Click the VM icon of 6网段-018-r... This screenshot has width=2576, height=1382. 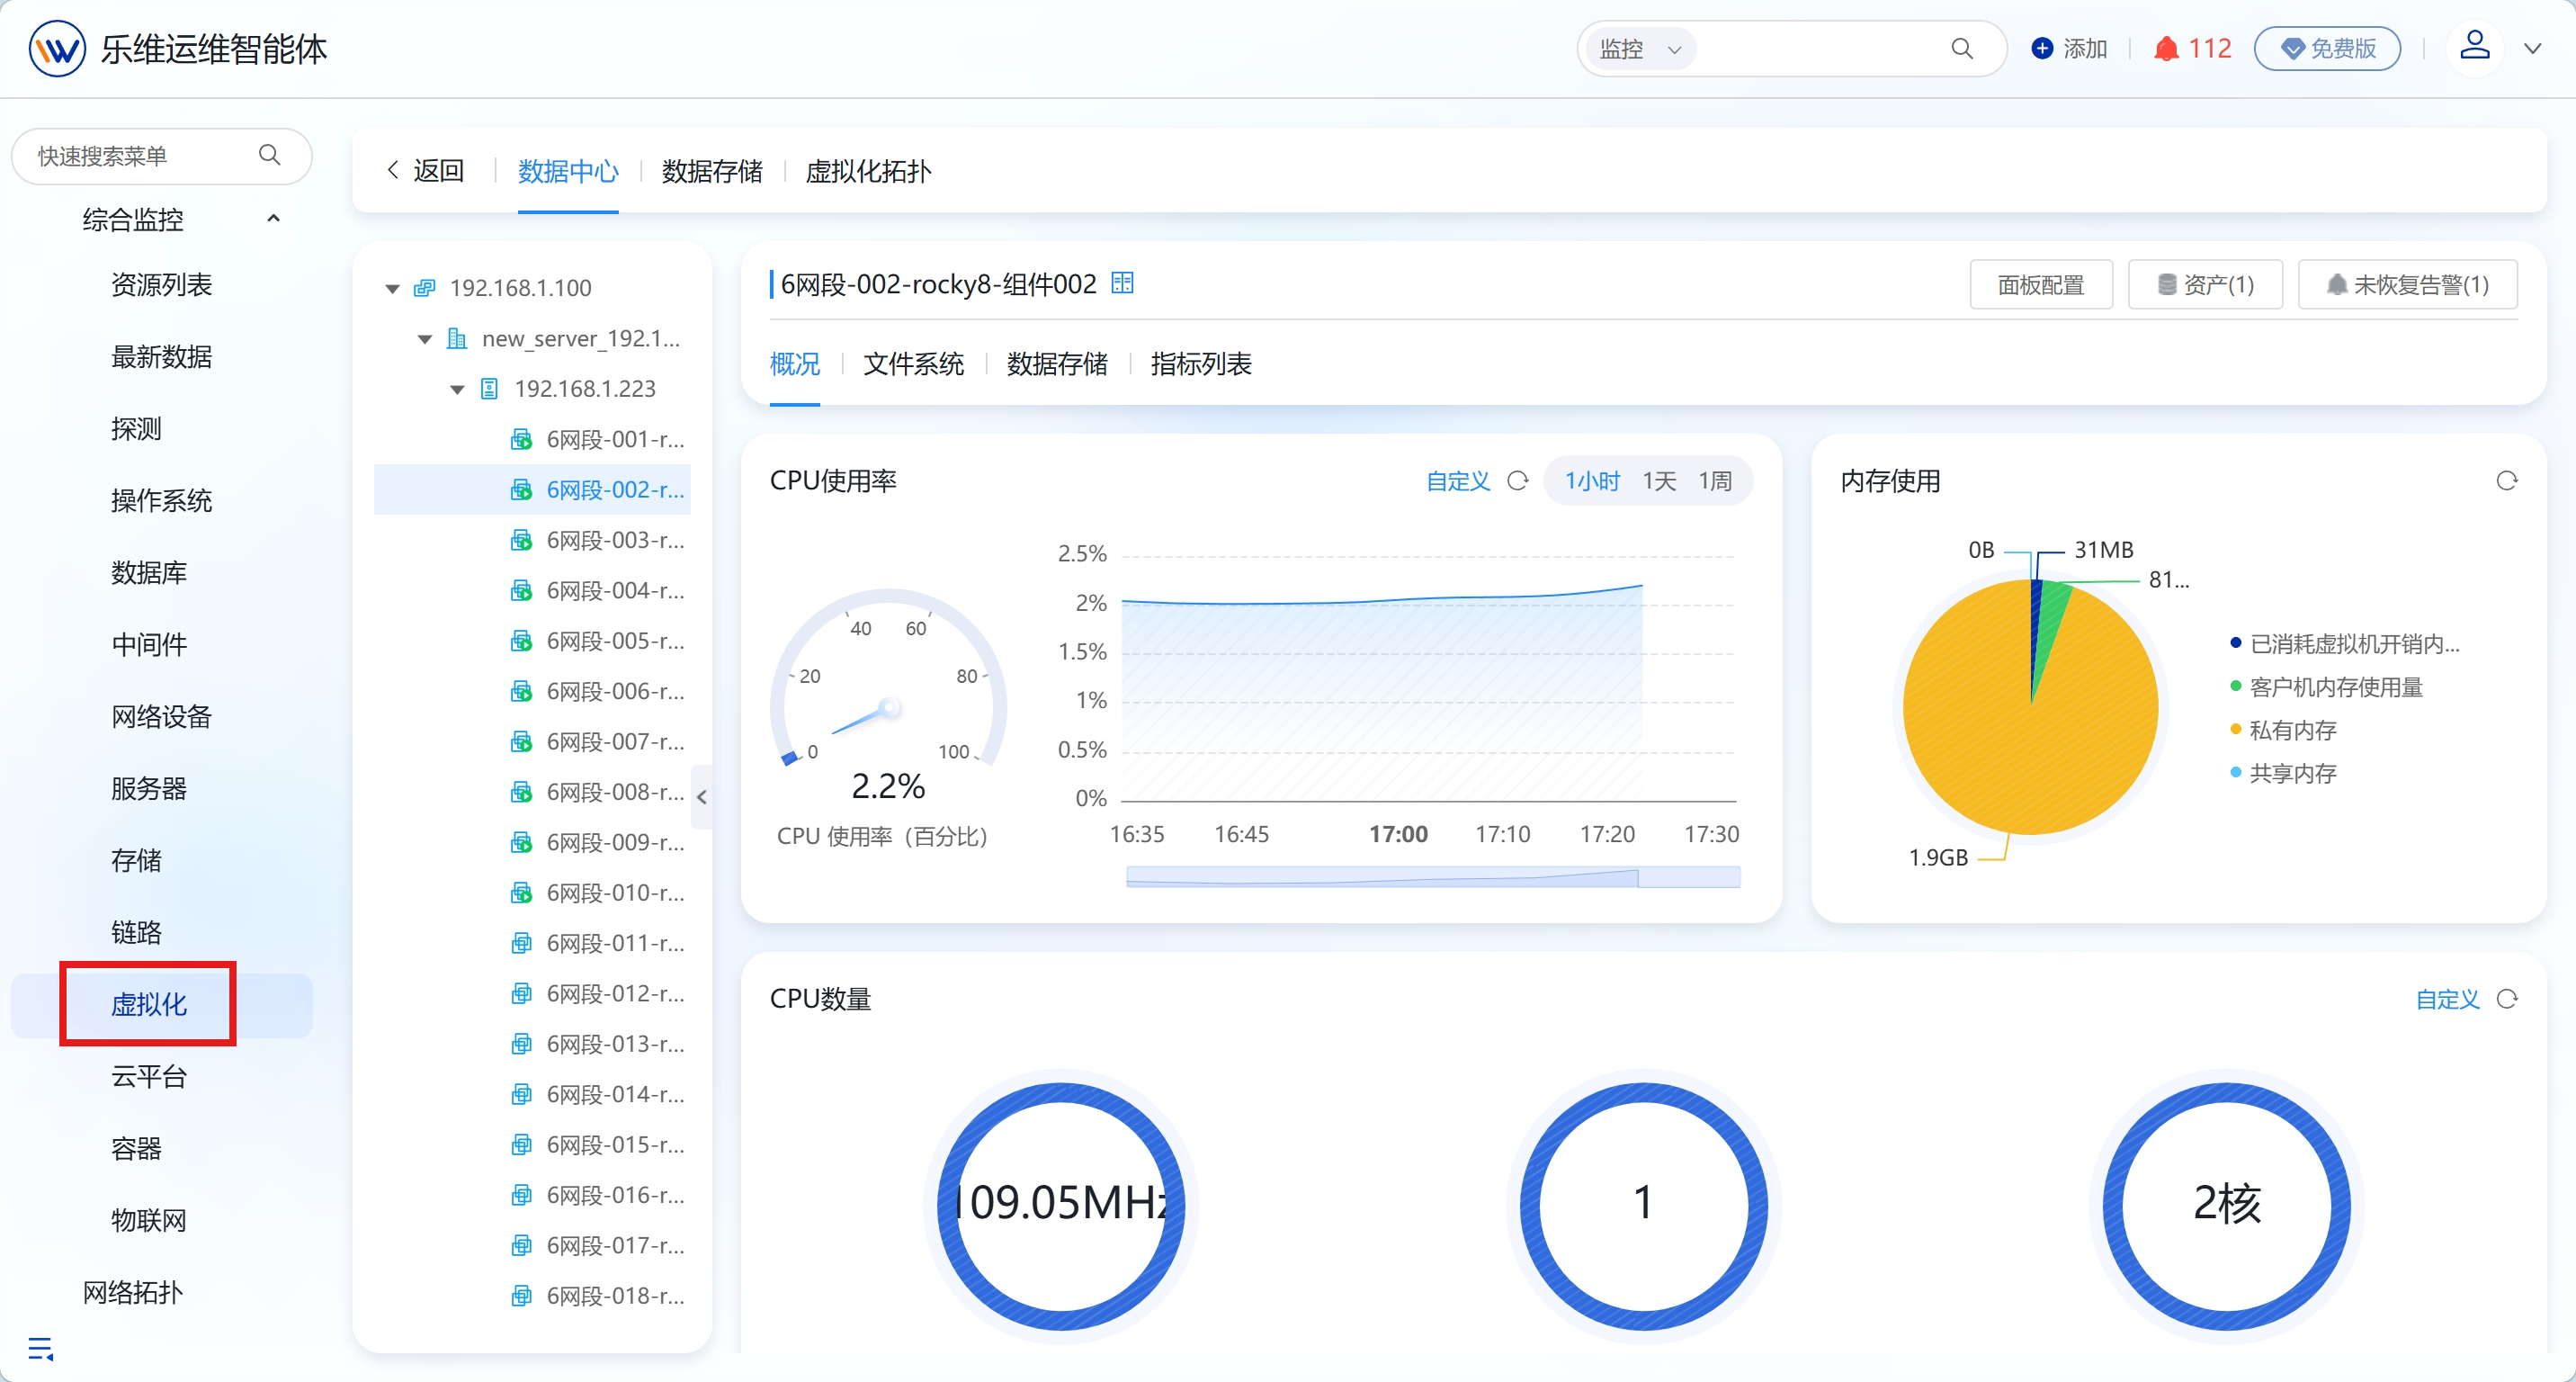tap(521, 1295)
